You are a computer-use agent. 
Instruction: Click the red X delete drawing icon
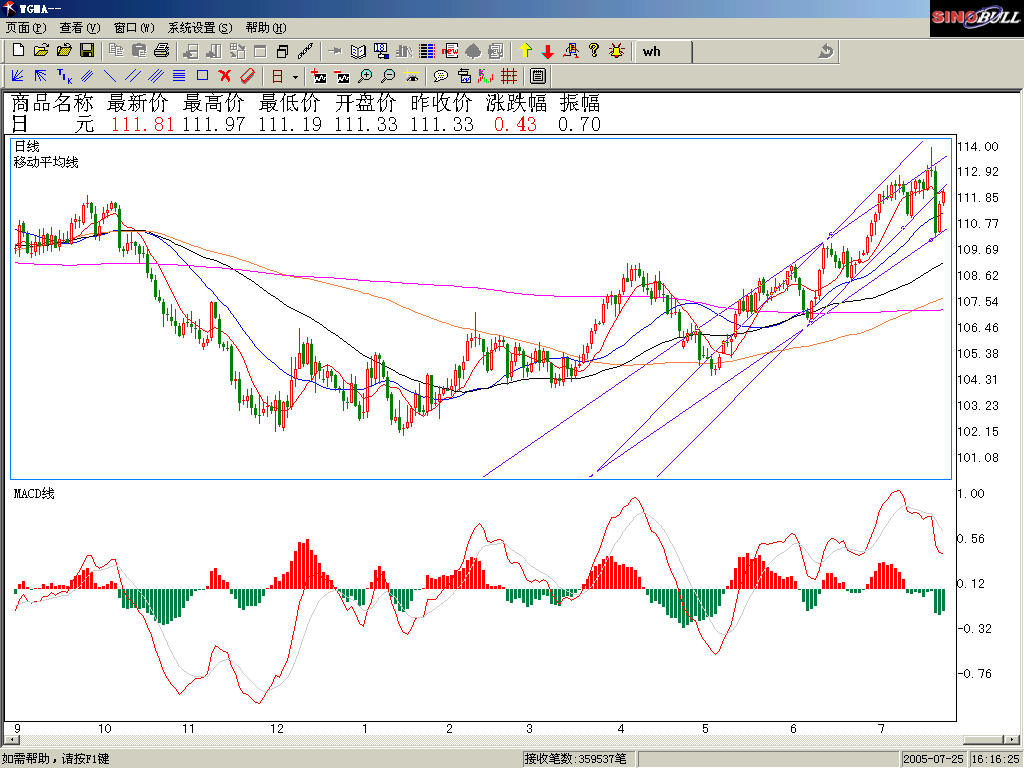[225, 76]
